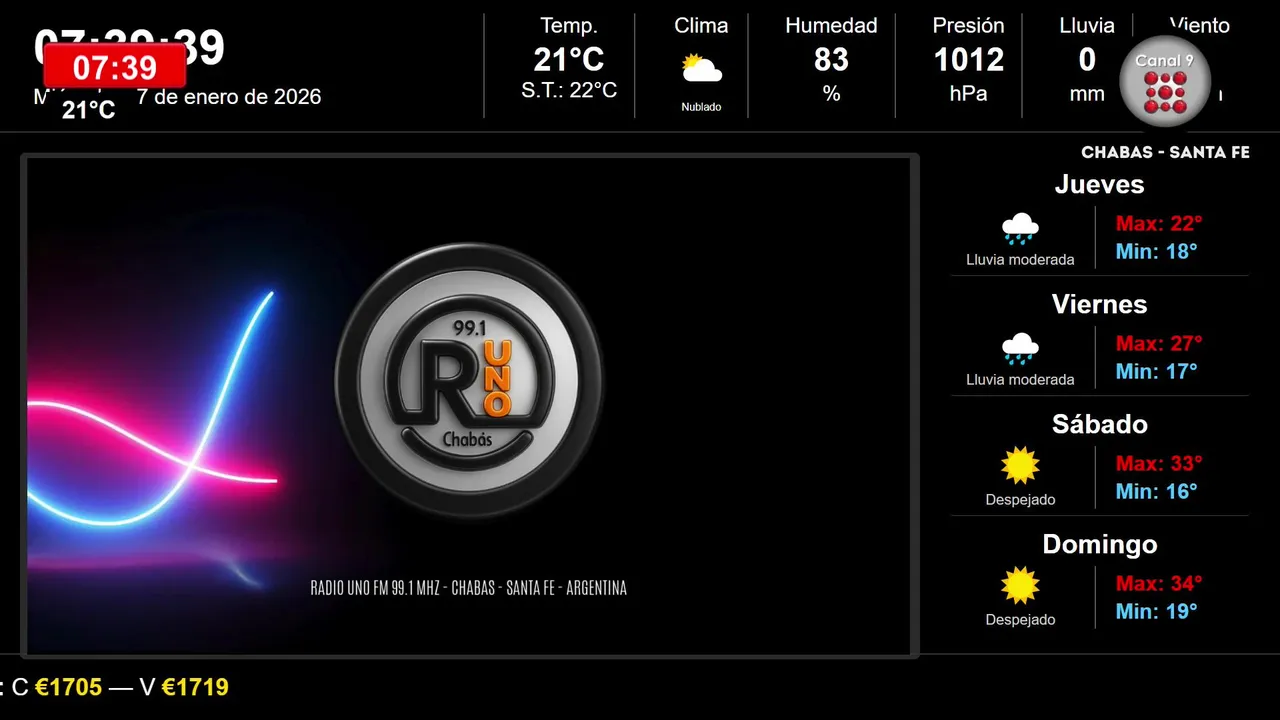
Task: Click the CHABAS - SANTA FE label
Action: pyautogui.click(x=1165, y=153)
